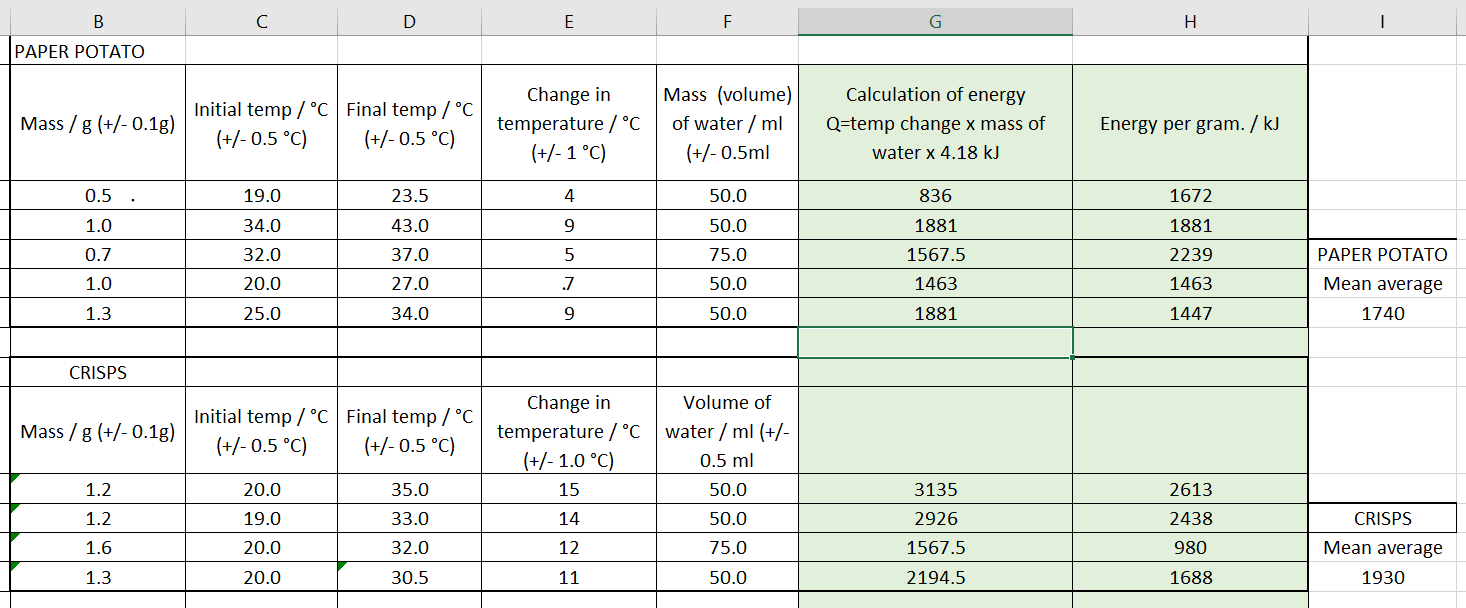The height and width of the screenshot is (608, 1466).
Task: Click the empty selected cell in column G
Action: click(935, 342)
